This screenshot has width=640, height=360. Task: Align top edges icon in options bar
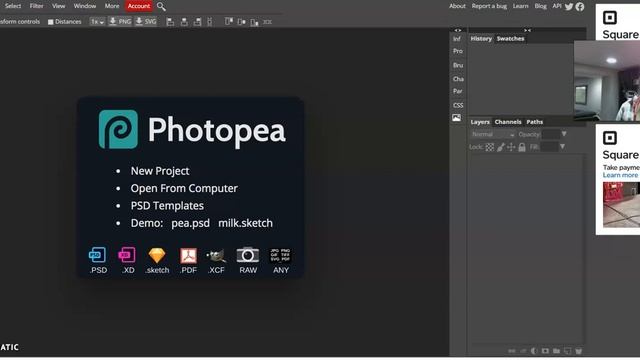(229, 22)
